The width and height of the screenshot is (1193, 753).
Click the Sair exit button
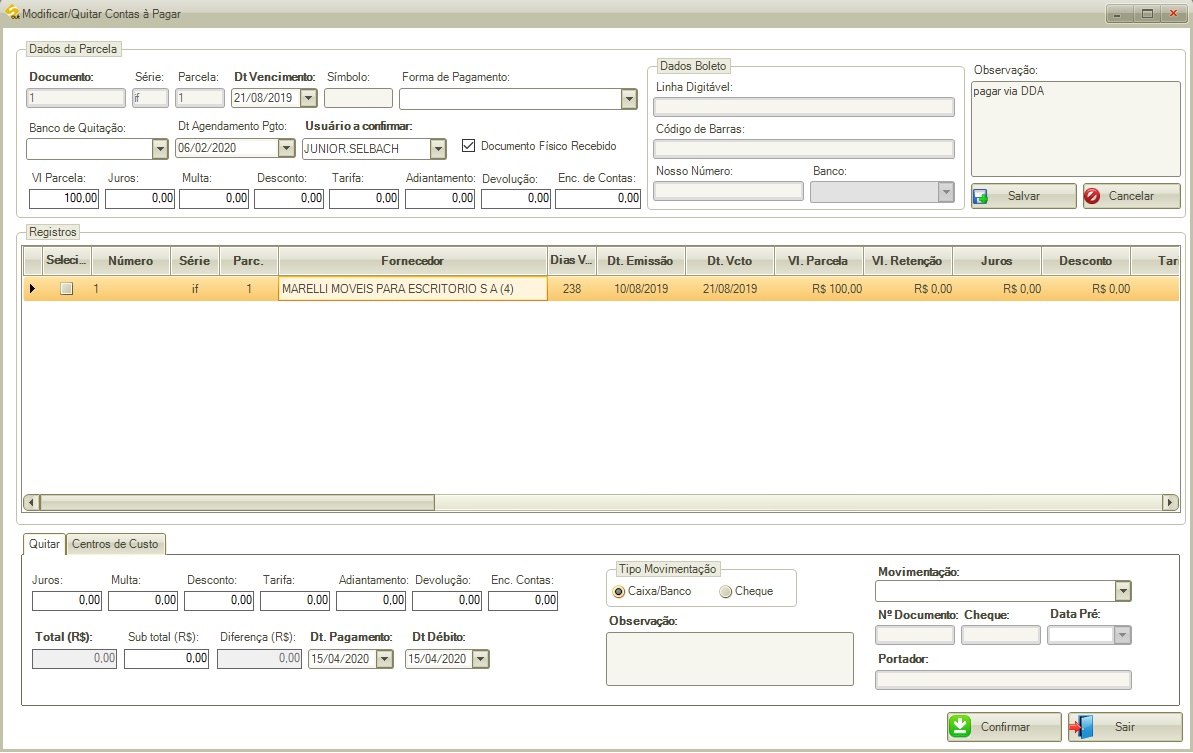1125,726
